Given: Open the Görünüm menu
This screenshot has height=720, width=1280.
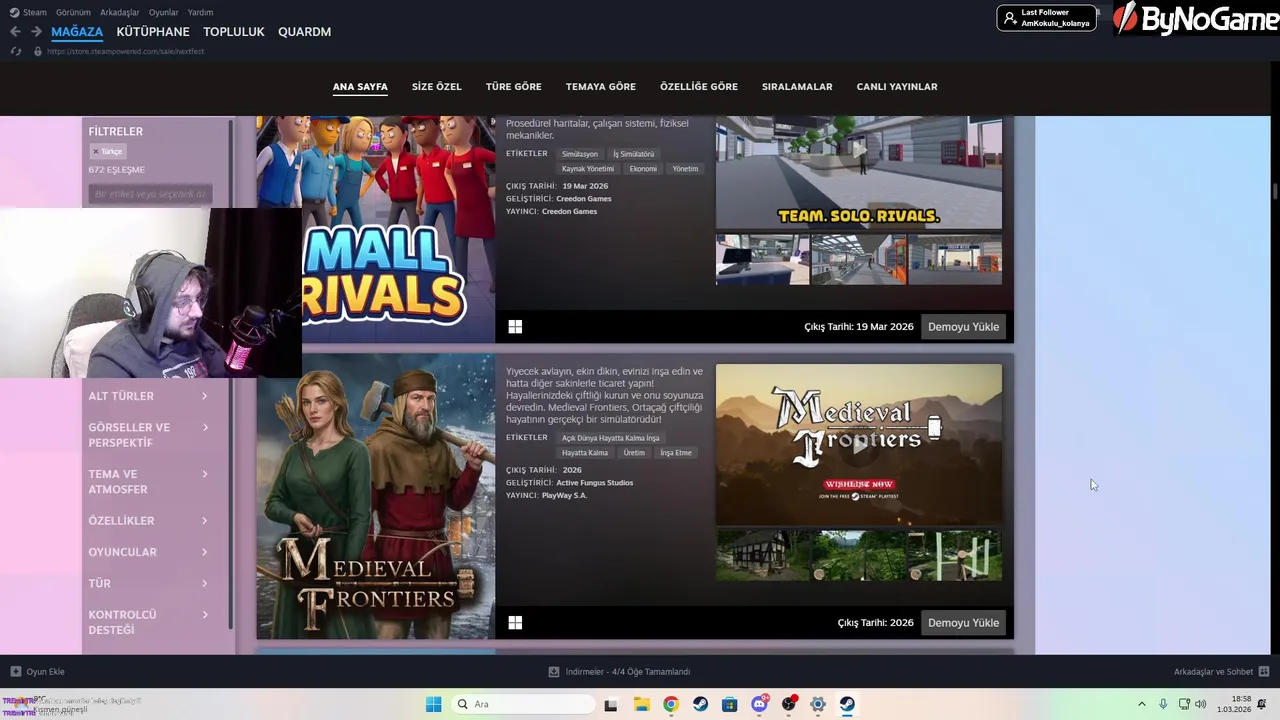Looking at the screenshot, I should point(73,12).
